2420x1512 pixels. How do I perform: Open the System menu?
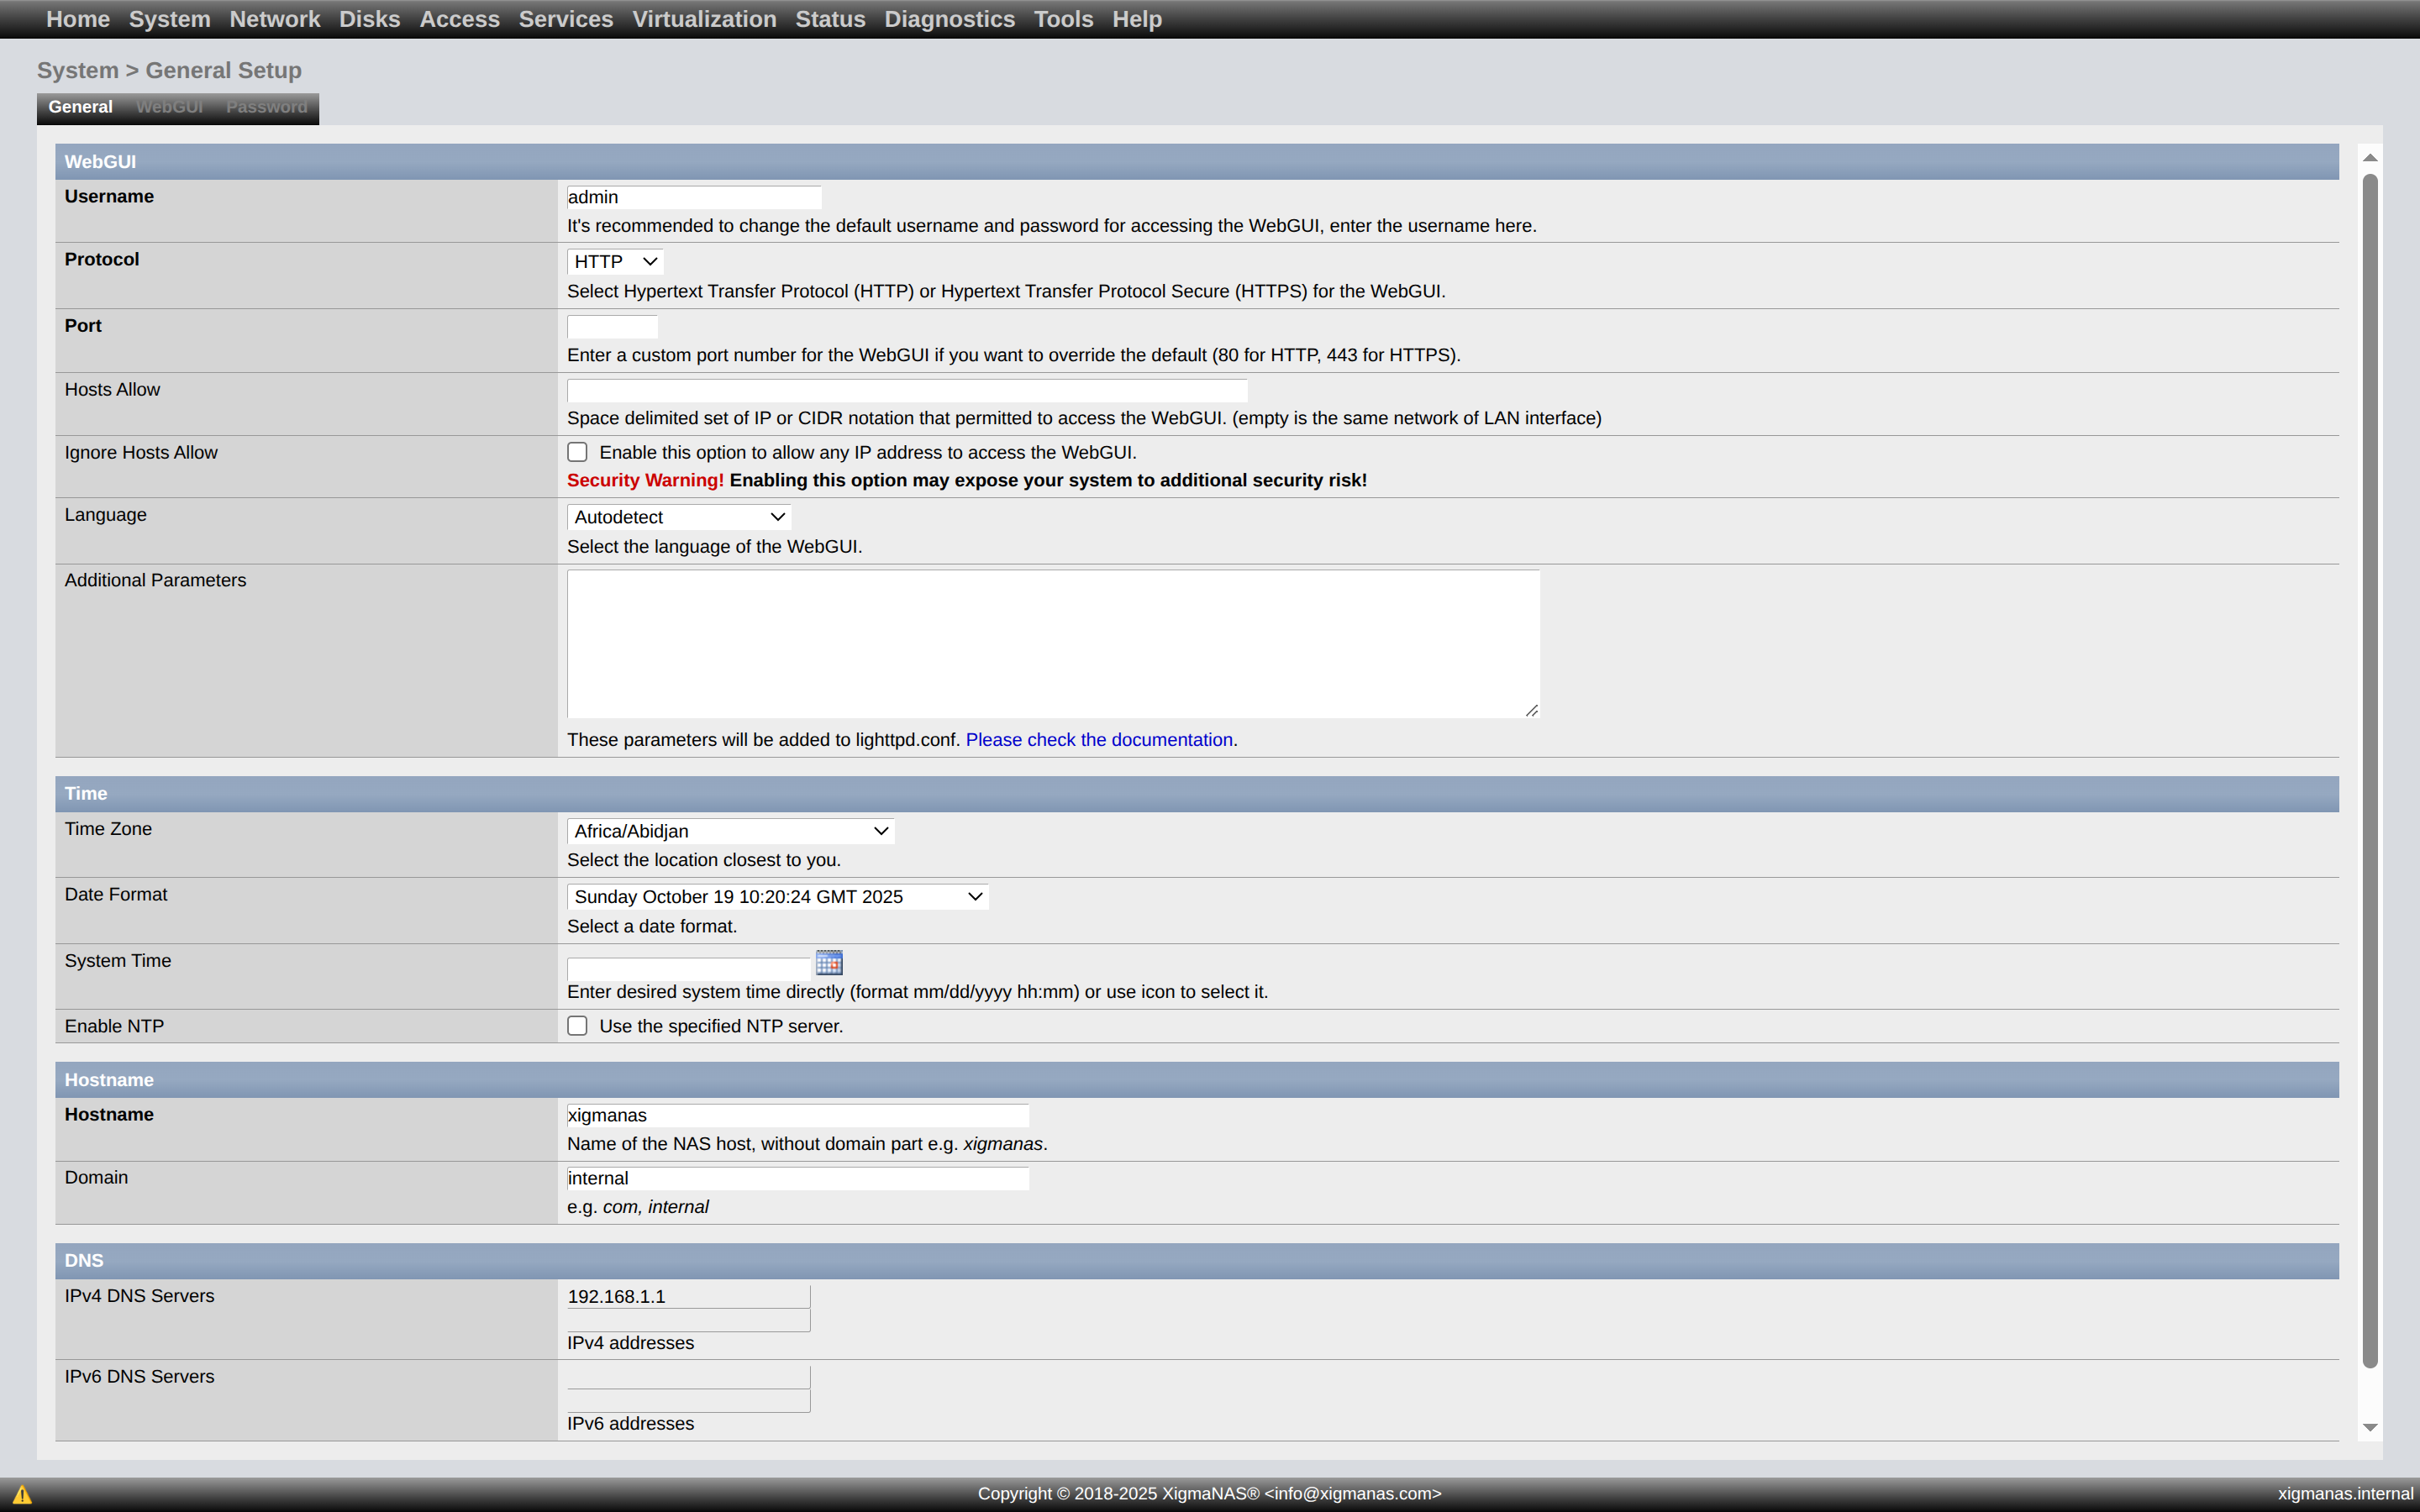(x=170, y=19)
